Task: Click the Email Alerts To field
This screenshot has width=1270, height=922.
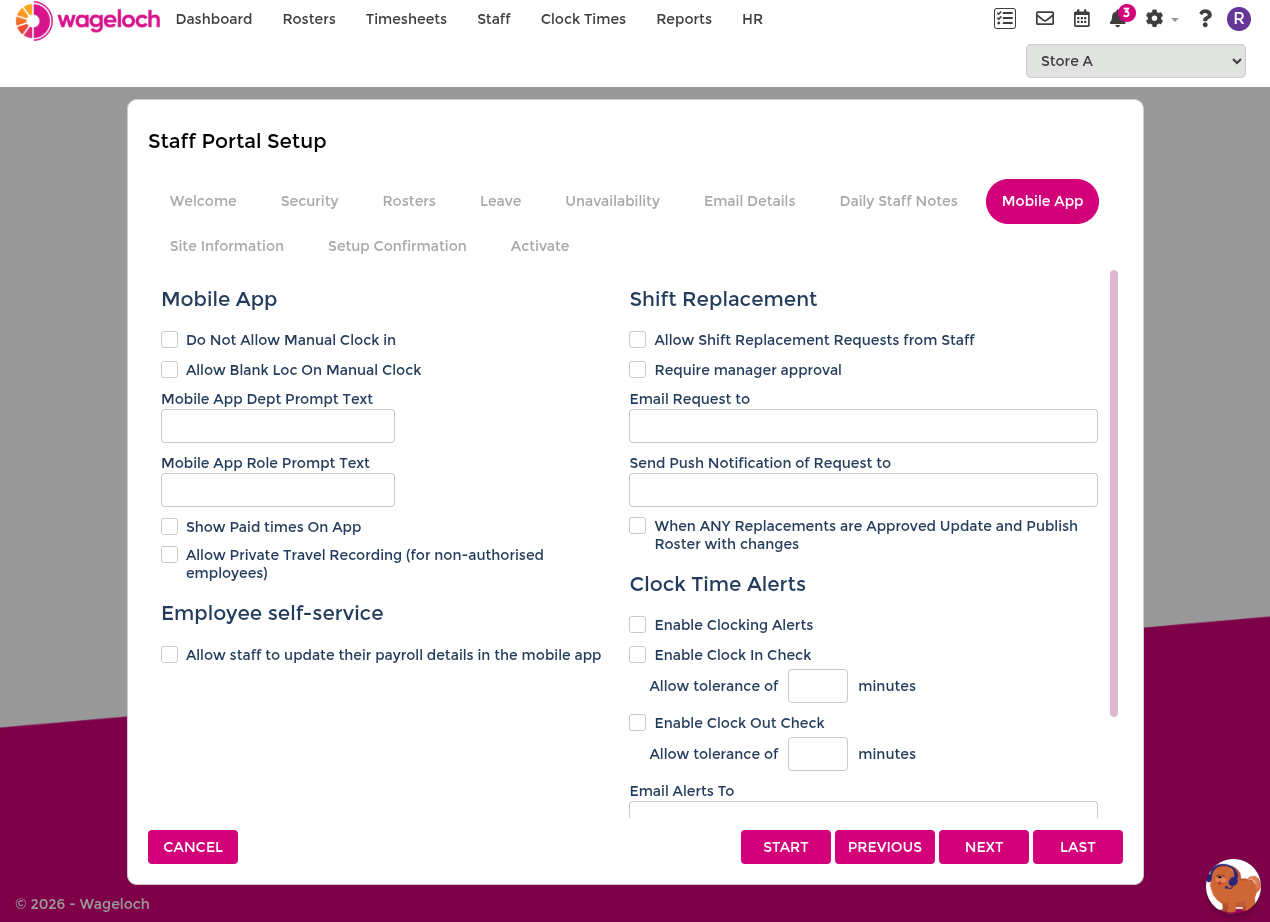Action: [863, 809]
